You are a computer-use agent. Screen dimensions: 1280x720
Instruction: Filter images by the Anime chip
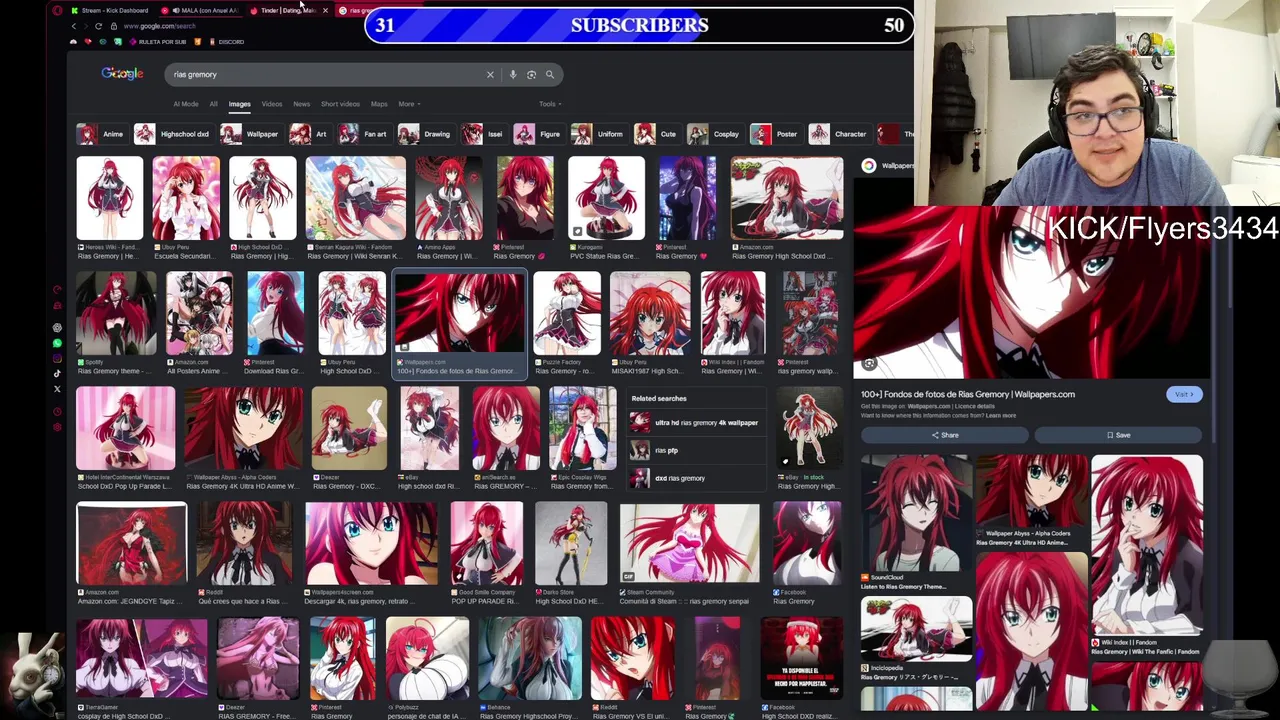[x=101, y=134]
